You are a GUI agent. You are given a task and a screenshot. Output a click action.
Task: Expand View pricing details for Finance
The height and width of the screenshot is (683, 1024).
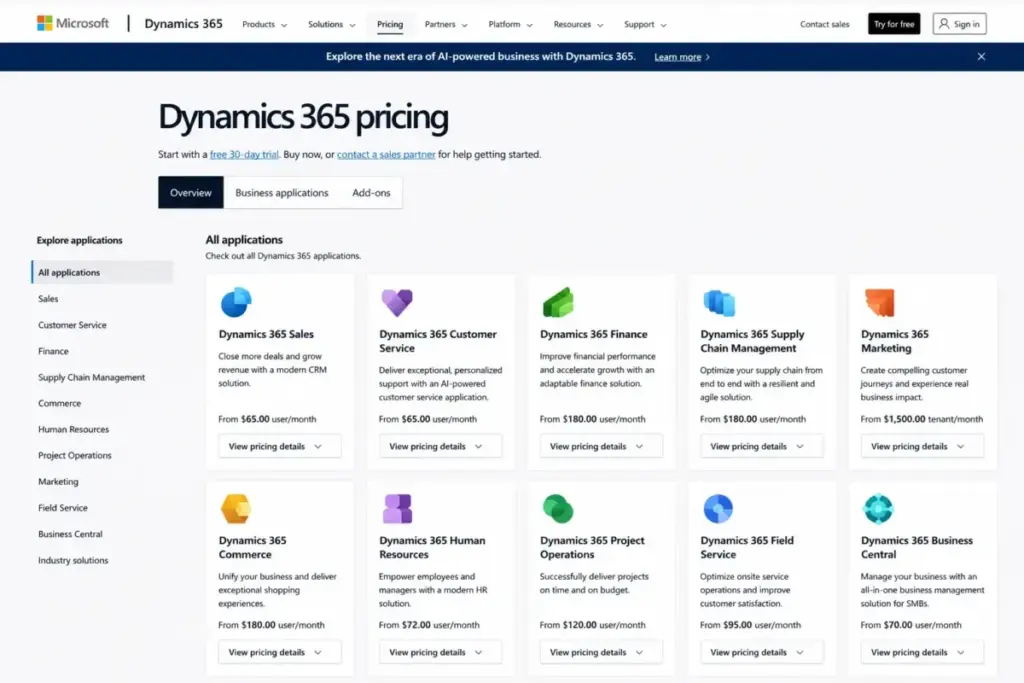pos(601,446)
